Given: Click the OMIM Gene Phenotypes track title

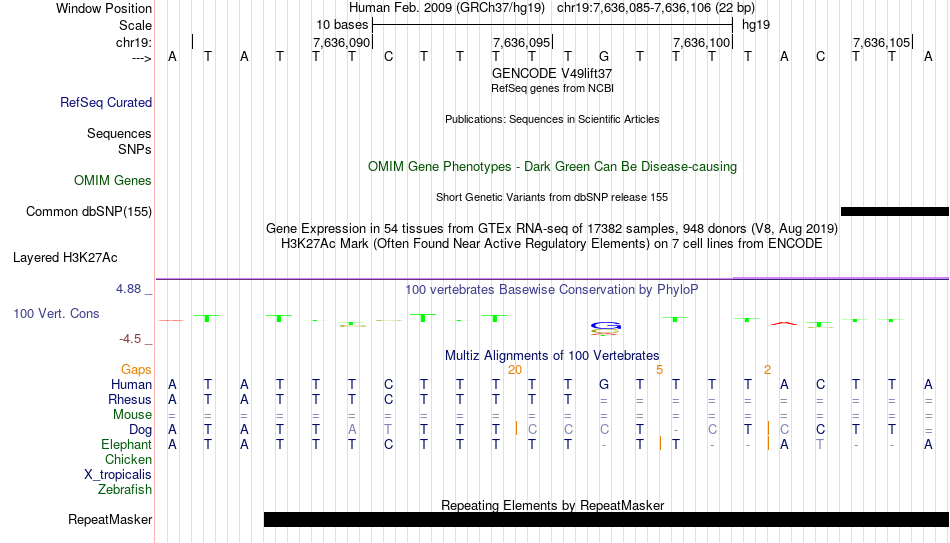Looking at the screenshot, I should (552, 167).
